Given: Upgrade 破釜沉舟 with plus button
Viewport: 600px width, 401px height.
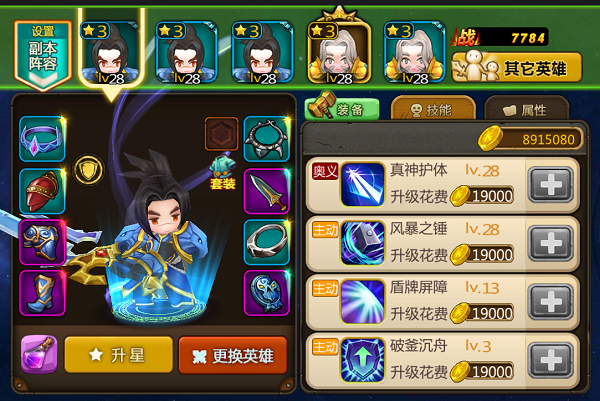Looking at the screenshot, I should coord(551,361).
